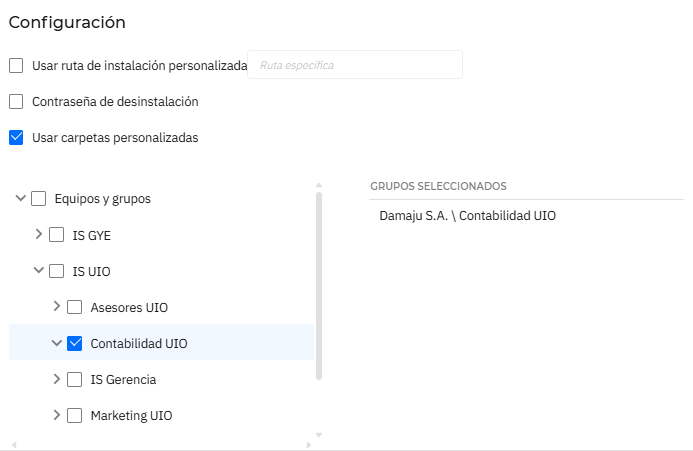Enable custom installation path checkbox
This screenshot has height=451, width=693.
(x=16, y=65)
